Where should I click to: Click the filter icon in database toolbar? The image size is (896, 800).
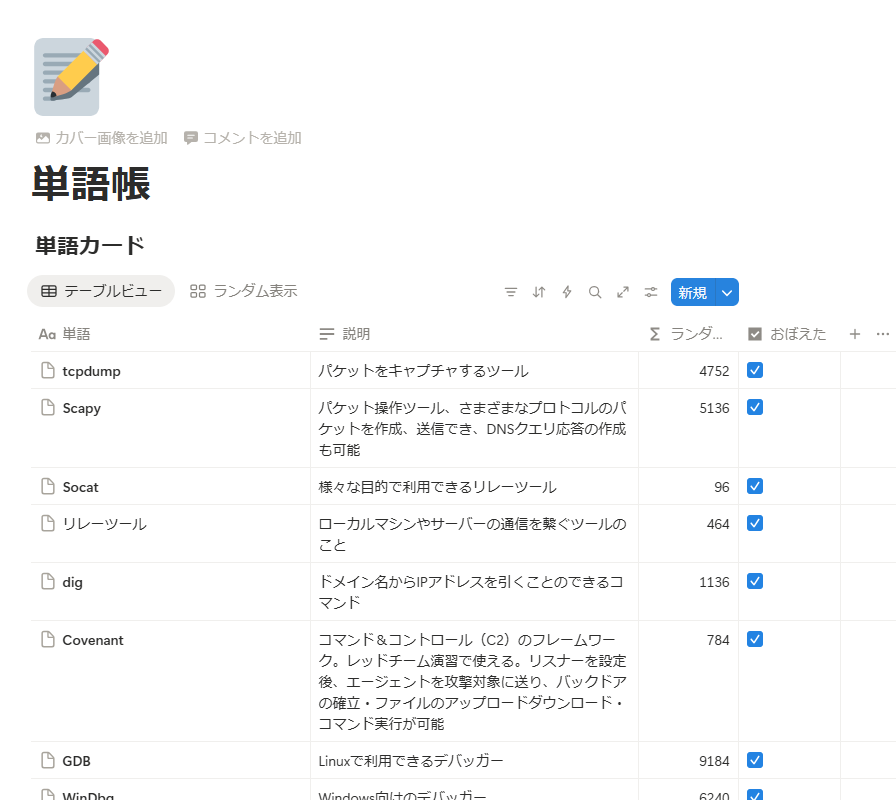[511, 292]
